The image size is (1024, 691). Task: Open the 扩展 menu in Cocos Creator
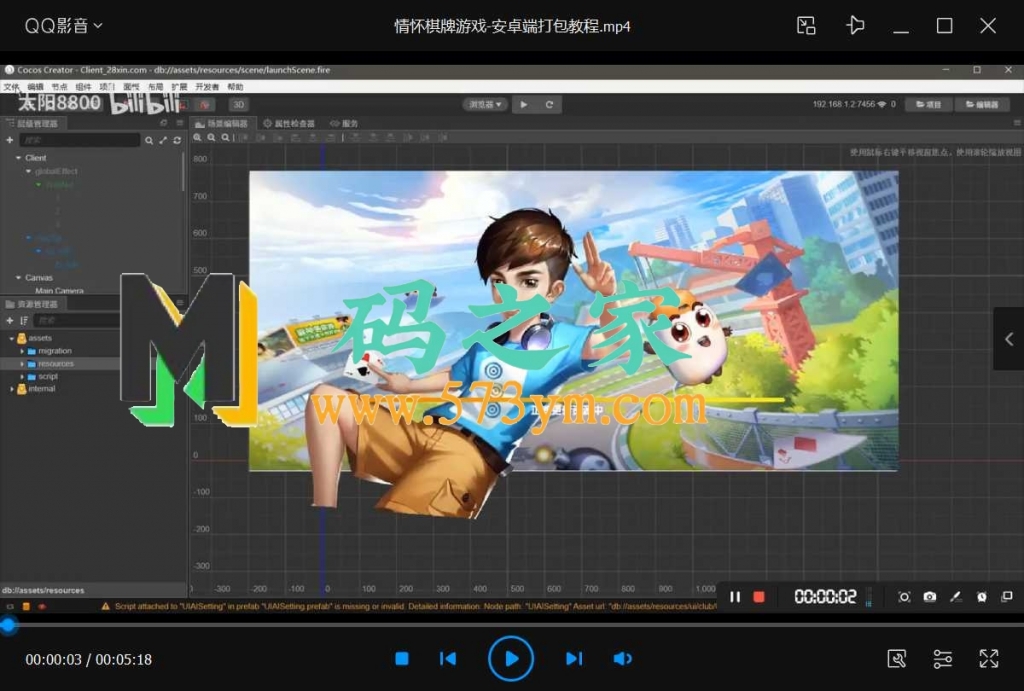click(x=179, y=87)
